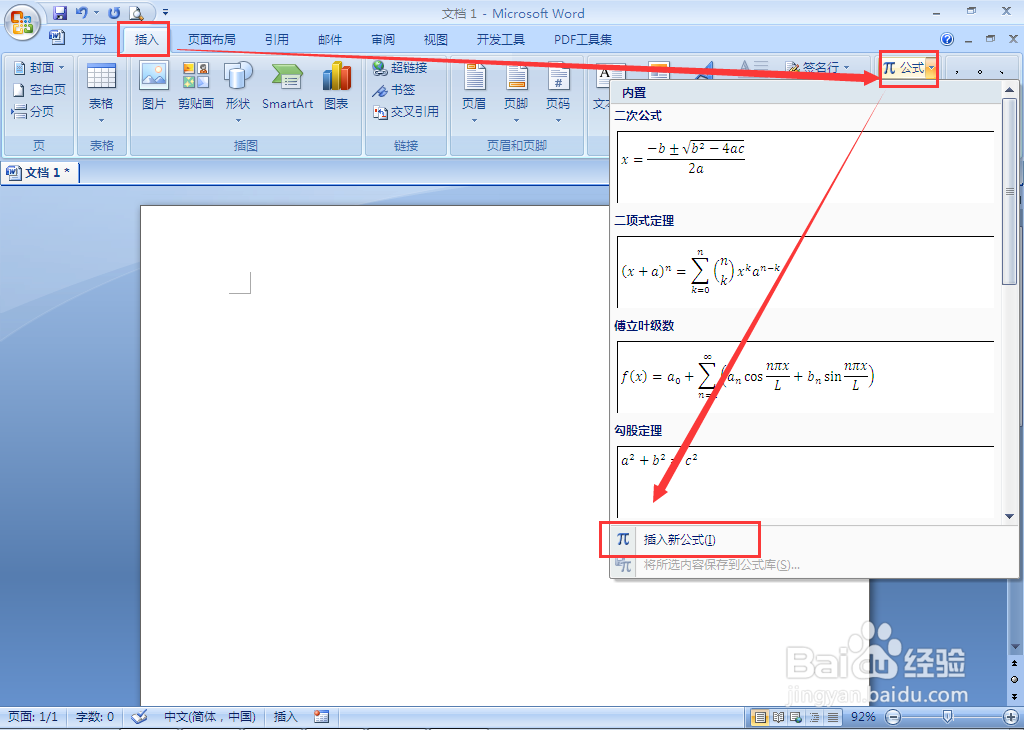Open the 视图 tab
This screenshot has width=1024, height=730.
[x=436, y=40]
